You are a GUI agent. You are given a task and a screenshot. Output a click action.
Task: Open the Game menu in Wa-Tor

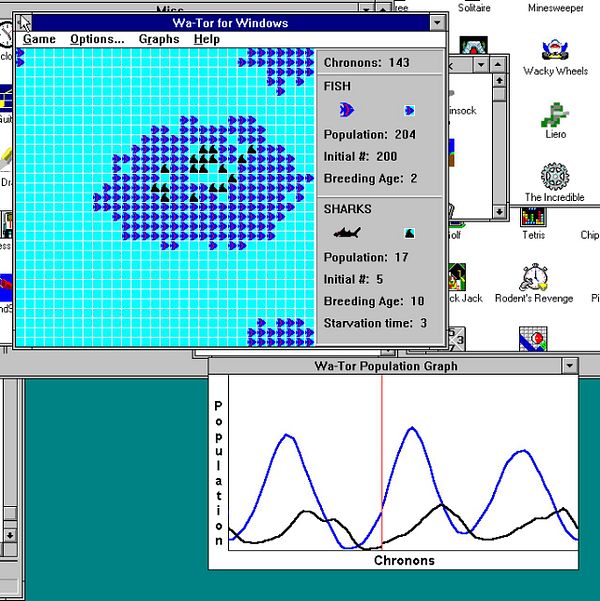(x=39, y=39)
